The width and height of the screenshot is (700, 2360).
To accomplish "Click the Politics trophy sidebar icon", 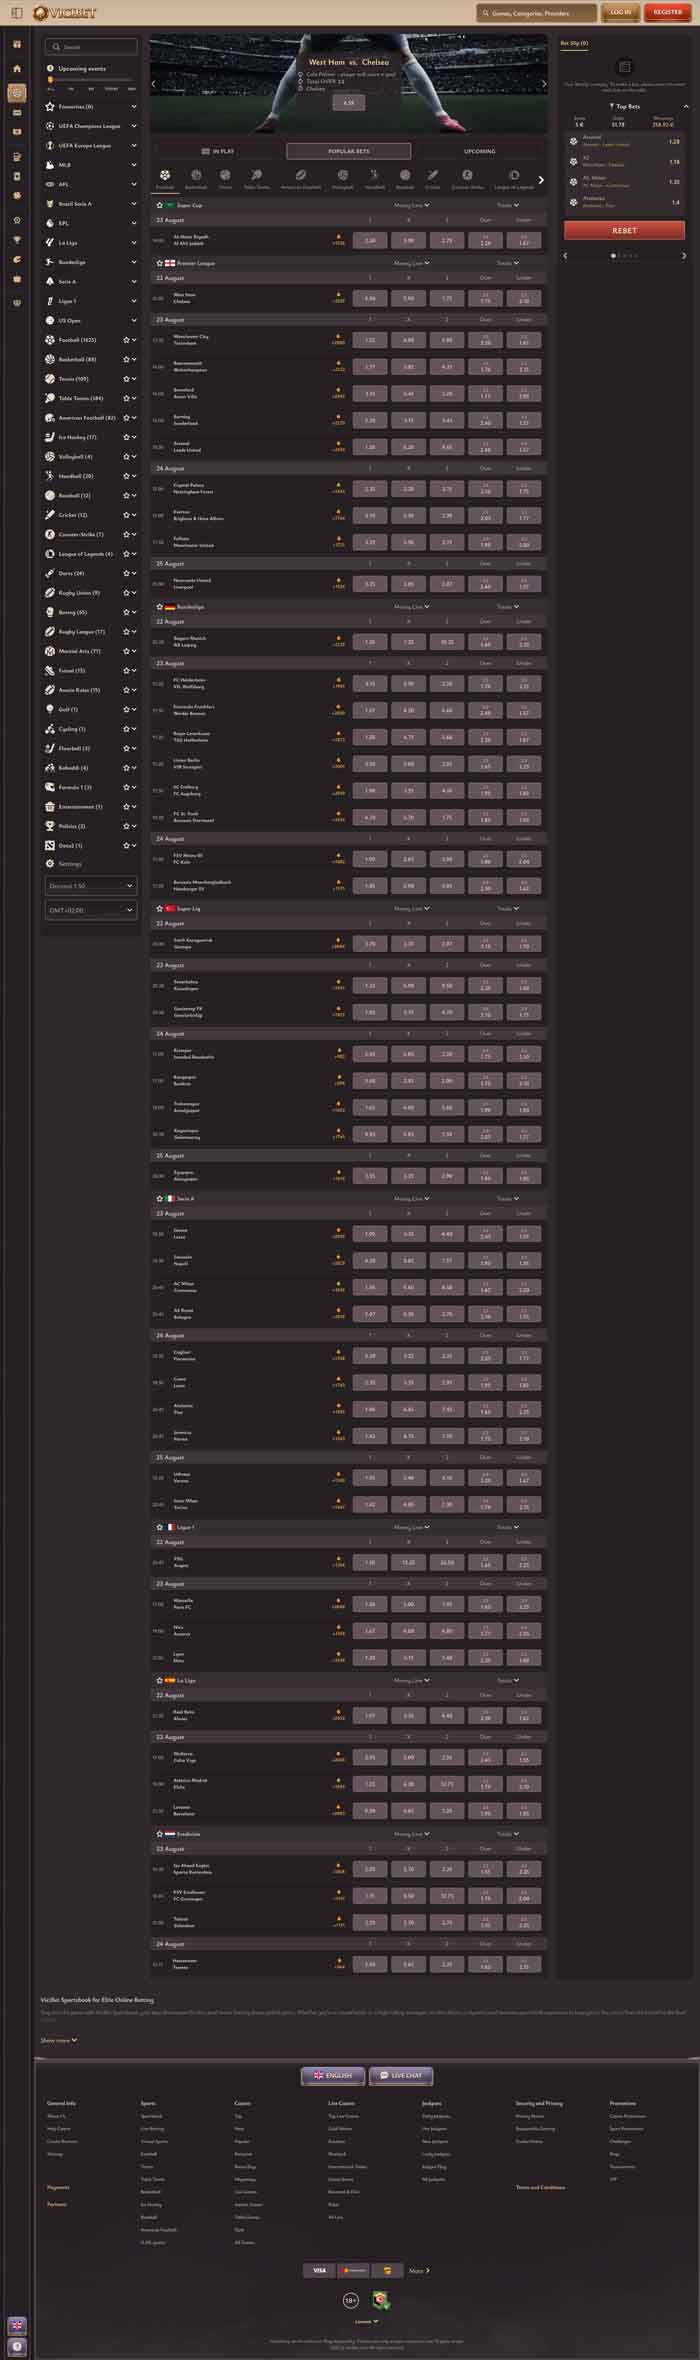I will [50, 826].
